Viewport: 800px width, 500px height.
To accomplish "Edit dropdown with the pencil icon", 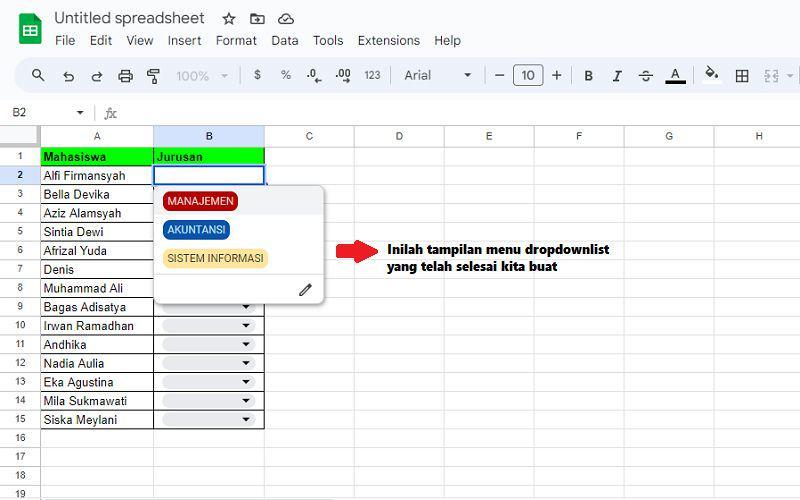I will click(x=305, y=290).
